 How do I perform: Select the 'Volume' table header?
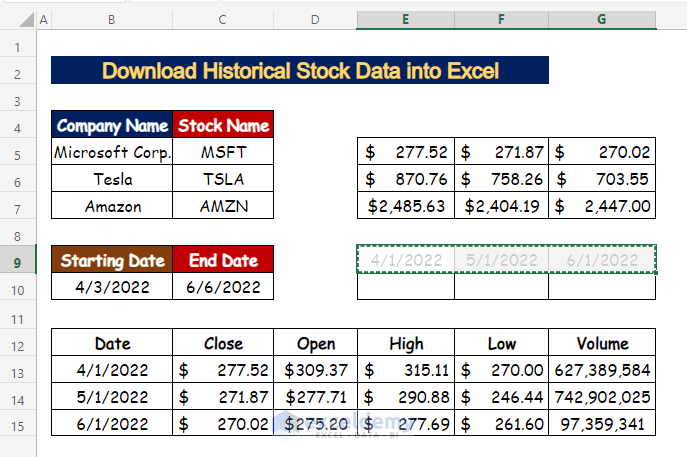[602, 343]
